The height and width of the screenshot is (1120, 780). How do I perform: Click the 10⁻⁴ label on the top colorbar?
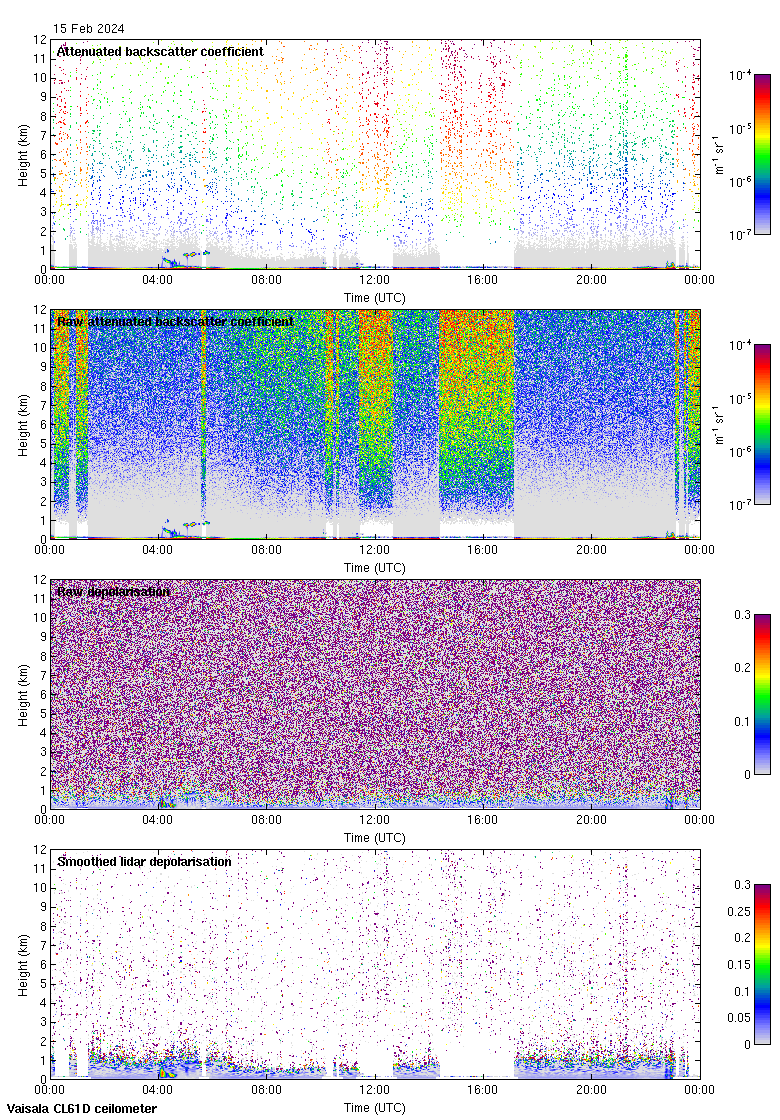click(x=739, y=75)
